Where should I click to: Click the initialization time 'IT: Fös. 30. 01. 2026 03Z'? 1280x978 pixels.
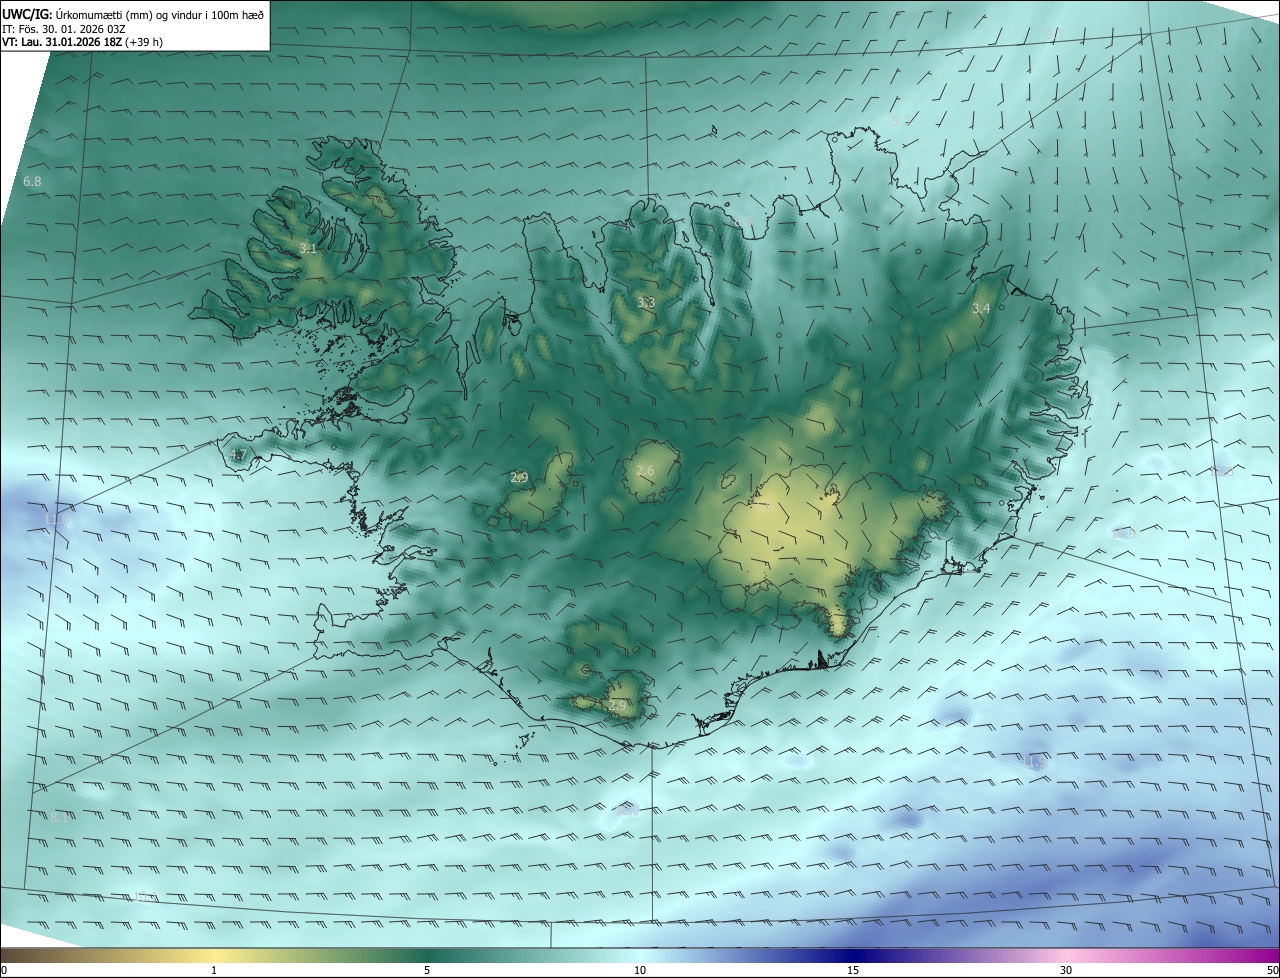pos(62,29)
